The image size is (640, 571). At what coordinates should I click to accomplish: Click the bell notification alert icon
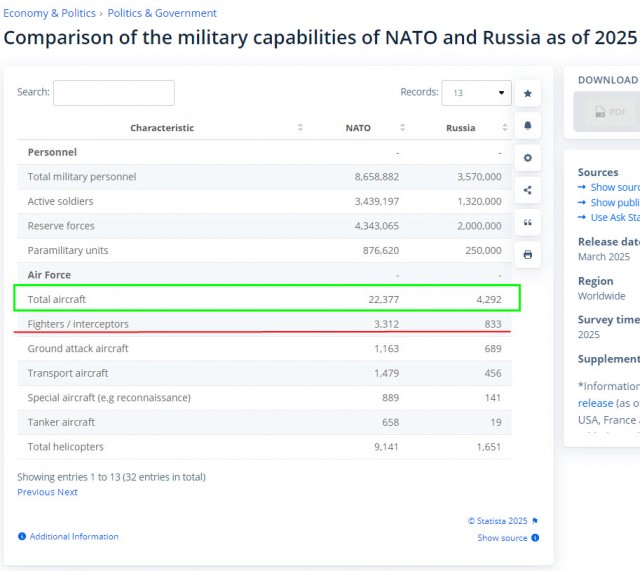(x=527, y=126)
